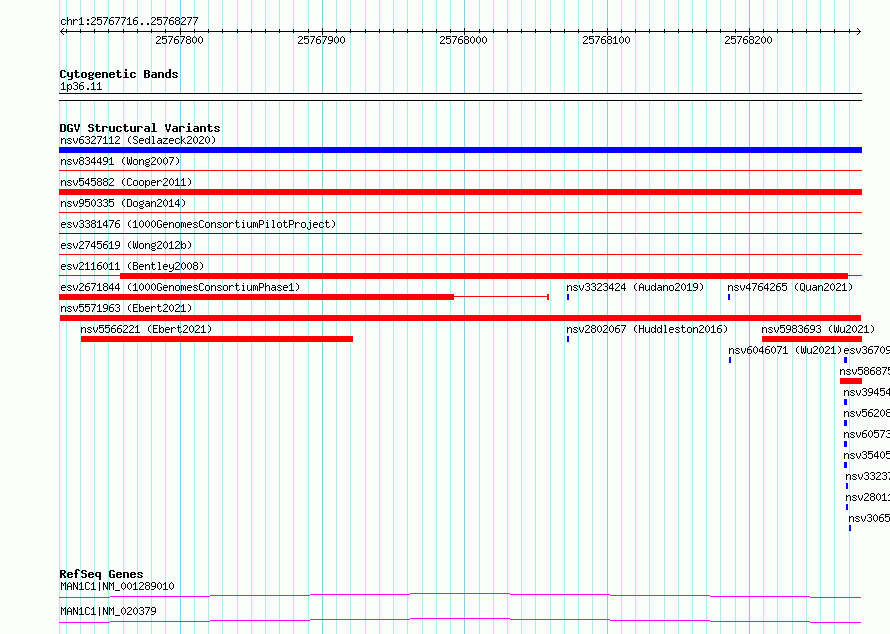Click the thin red line under nsv834491

point(460,170)
